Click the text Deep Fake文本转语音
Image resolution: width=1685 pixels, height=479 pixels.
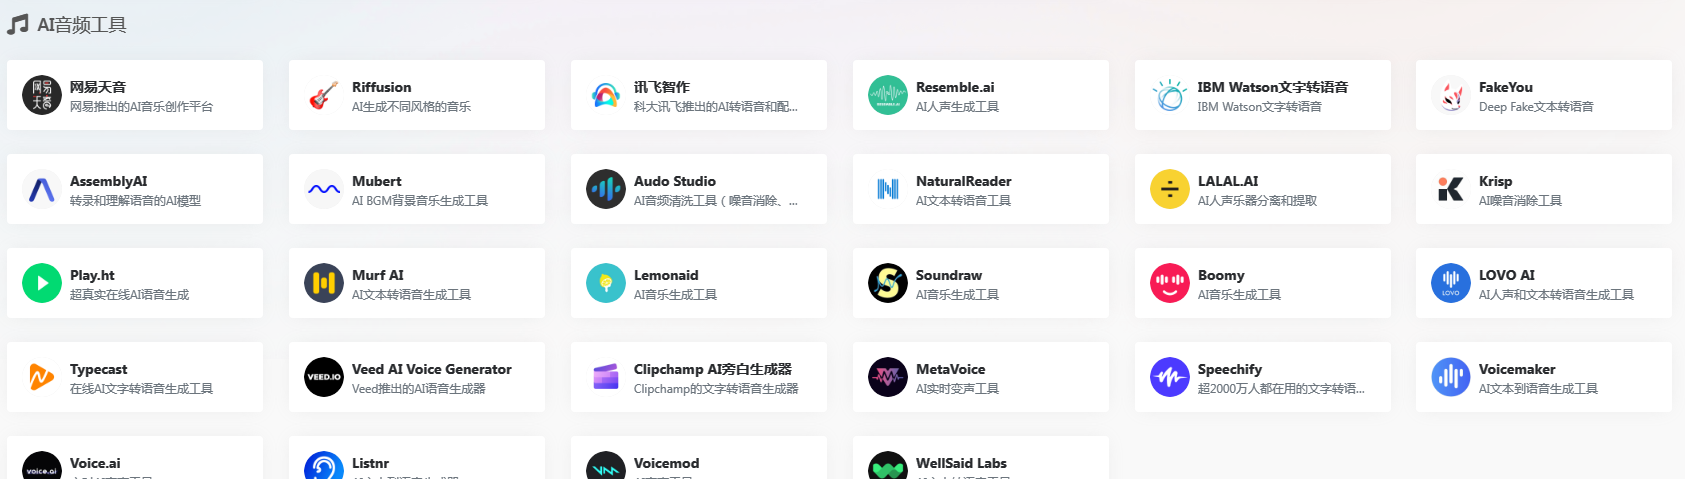tap(1536, 106)
